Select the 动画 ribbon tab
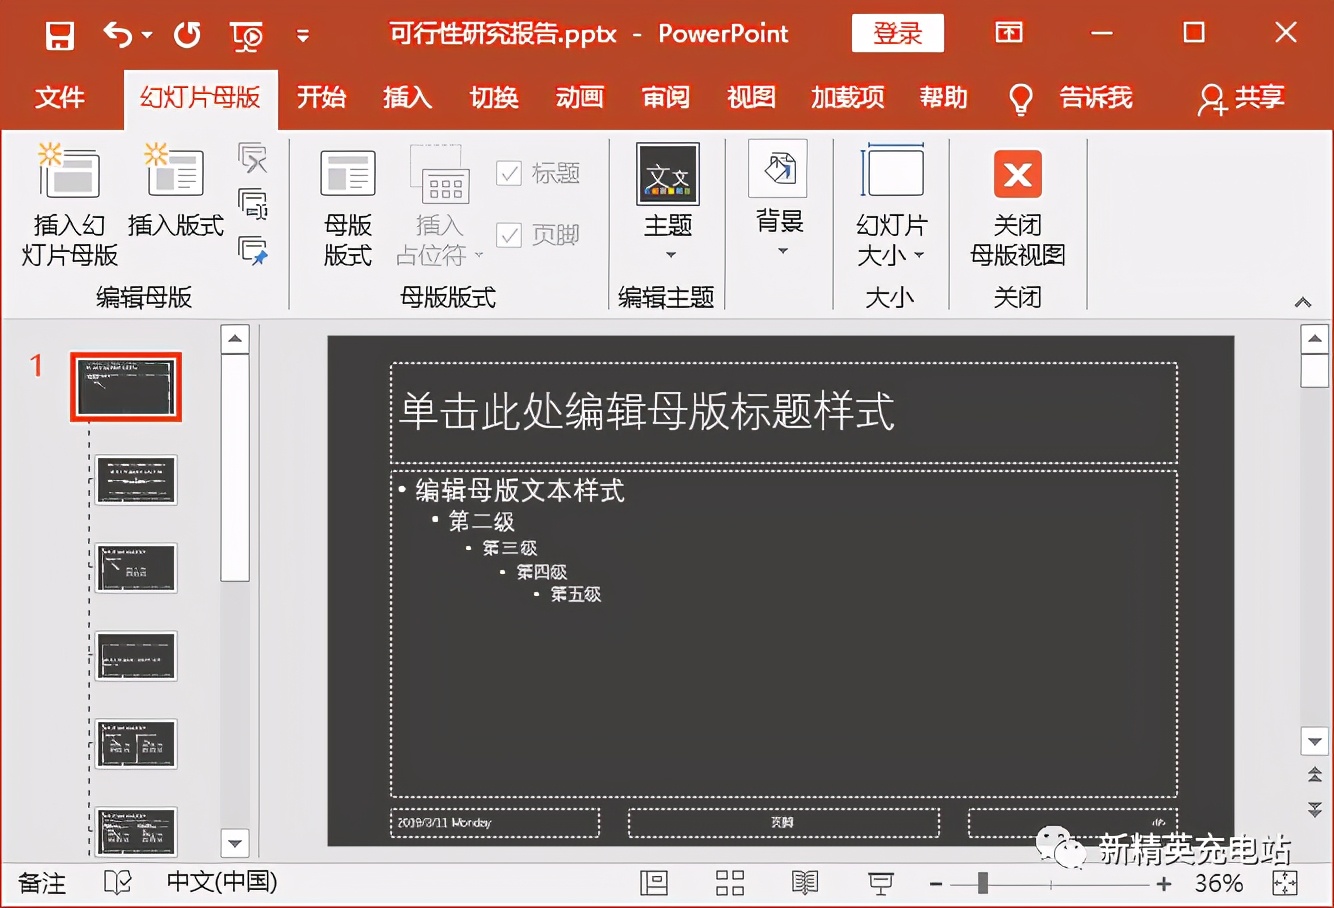The height and width of the screenshot is (908, 1334). 580,98
